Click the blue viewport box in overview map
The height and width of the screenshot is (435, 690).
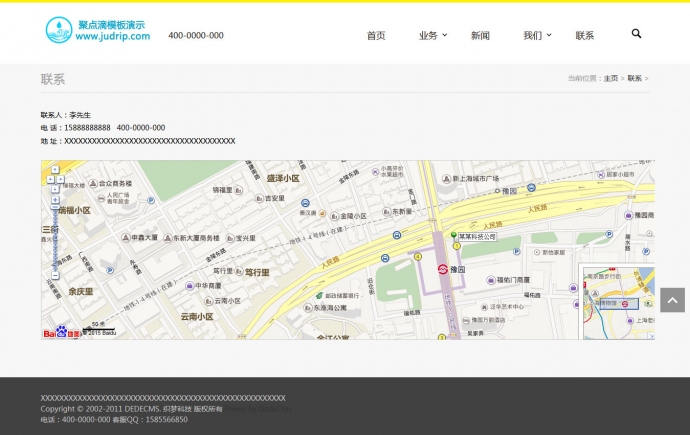point(620,303)
